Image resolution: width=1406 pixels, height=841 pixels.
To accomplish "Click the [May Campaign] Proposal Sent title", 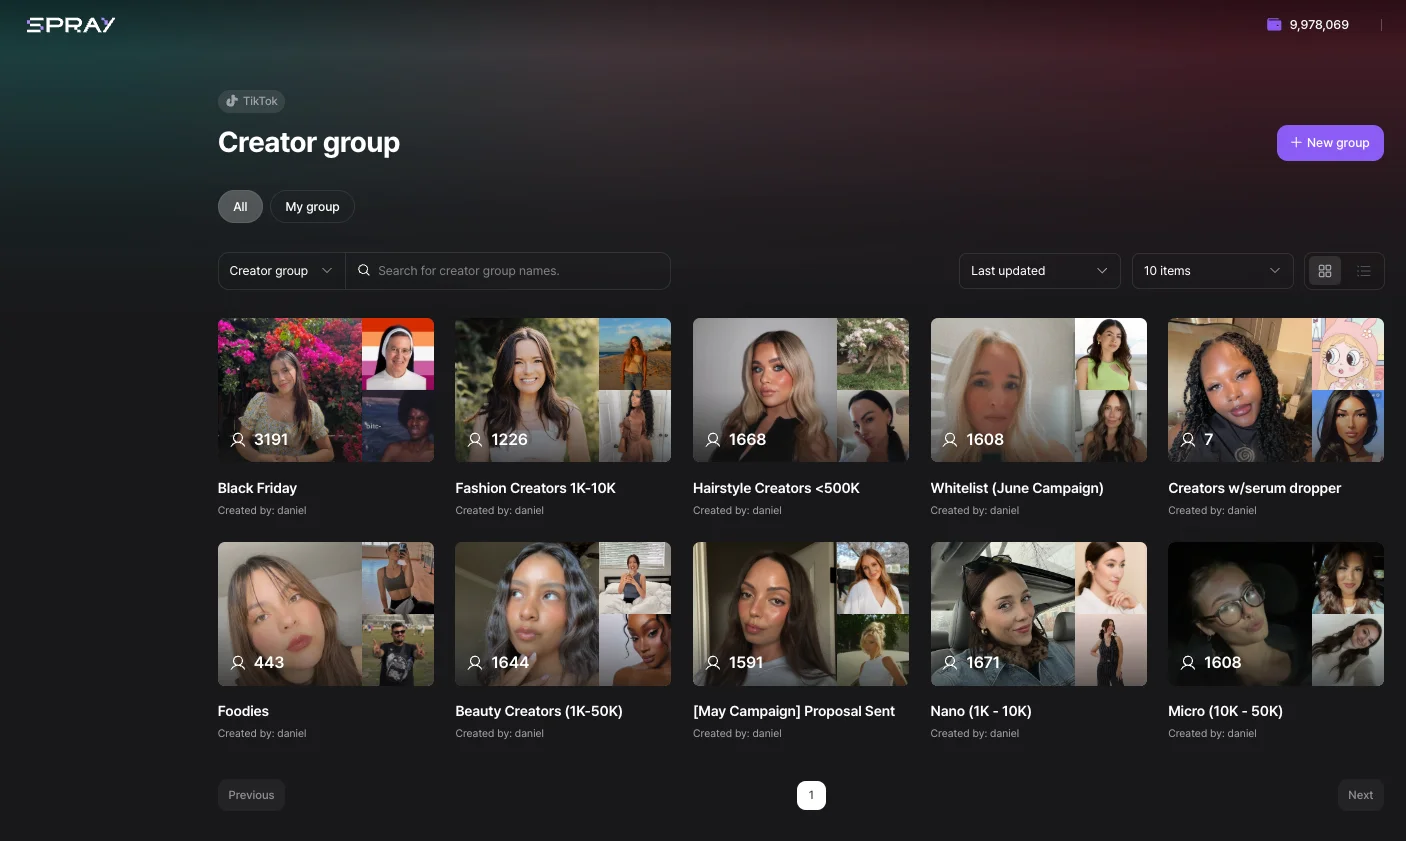I will pyautogui.click(x=794, y=711).
